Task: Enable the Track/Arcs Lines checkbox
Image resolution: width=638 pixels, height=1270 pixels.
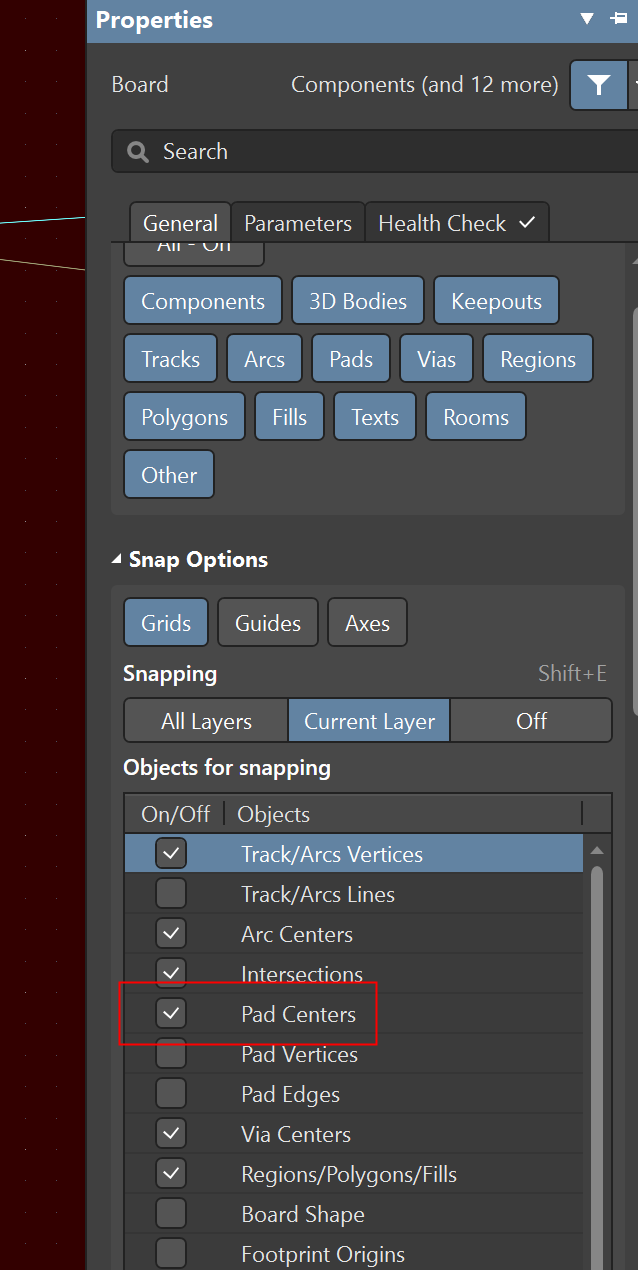Action: tap(171, 894)
